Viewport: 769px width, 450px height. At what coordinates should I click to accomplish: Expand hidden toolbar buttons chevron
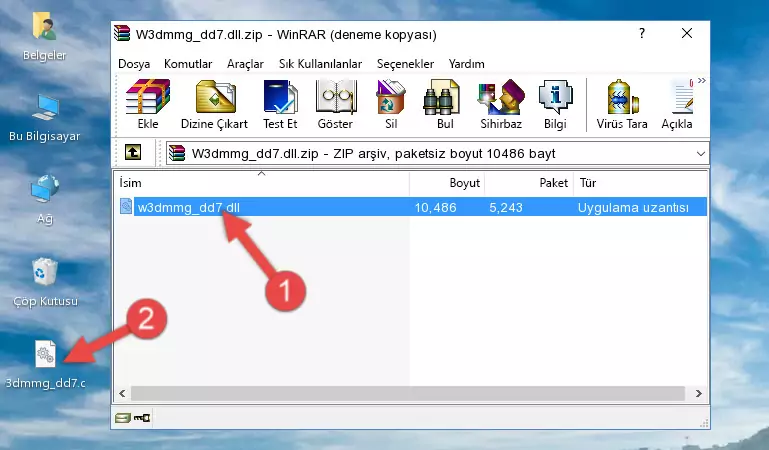tap(702, 81)
